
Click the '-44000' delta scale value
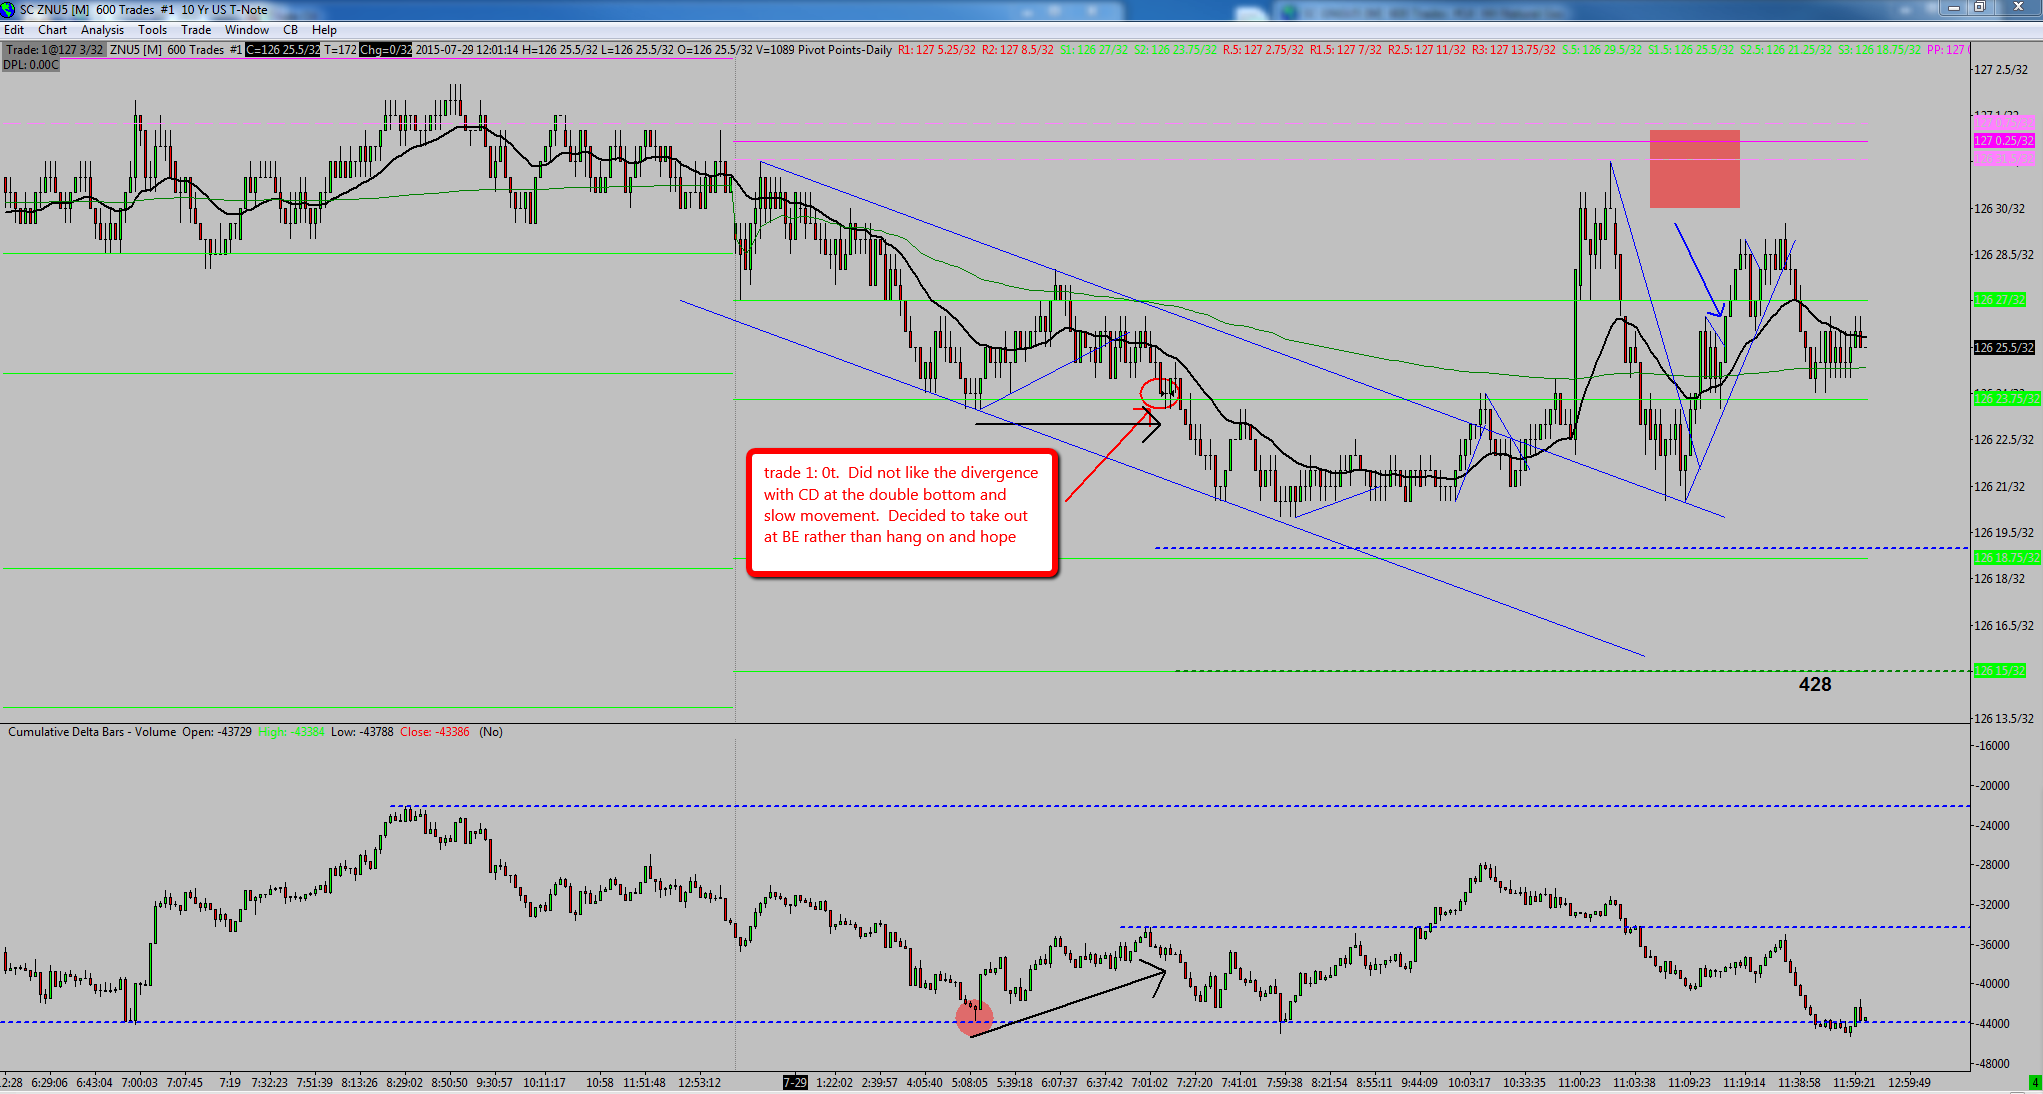click(x=1992, y=1024)
